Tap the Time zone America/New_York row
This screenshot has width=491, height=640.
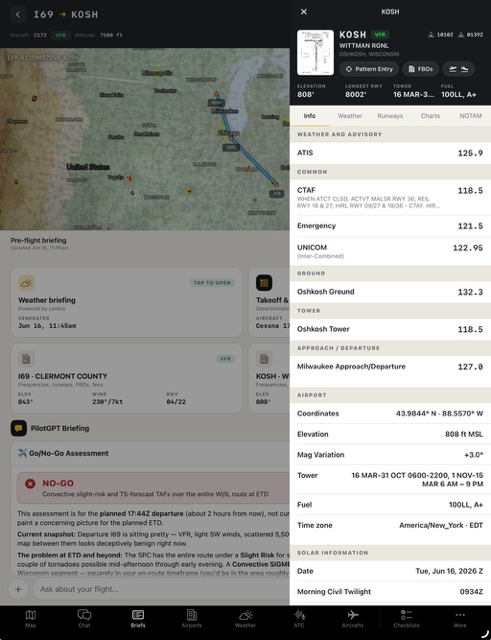(x=390, y=525)
